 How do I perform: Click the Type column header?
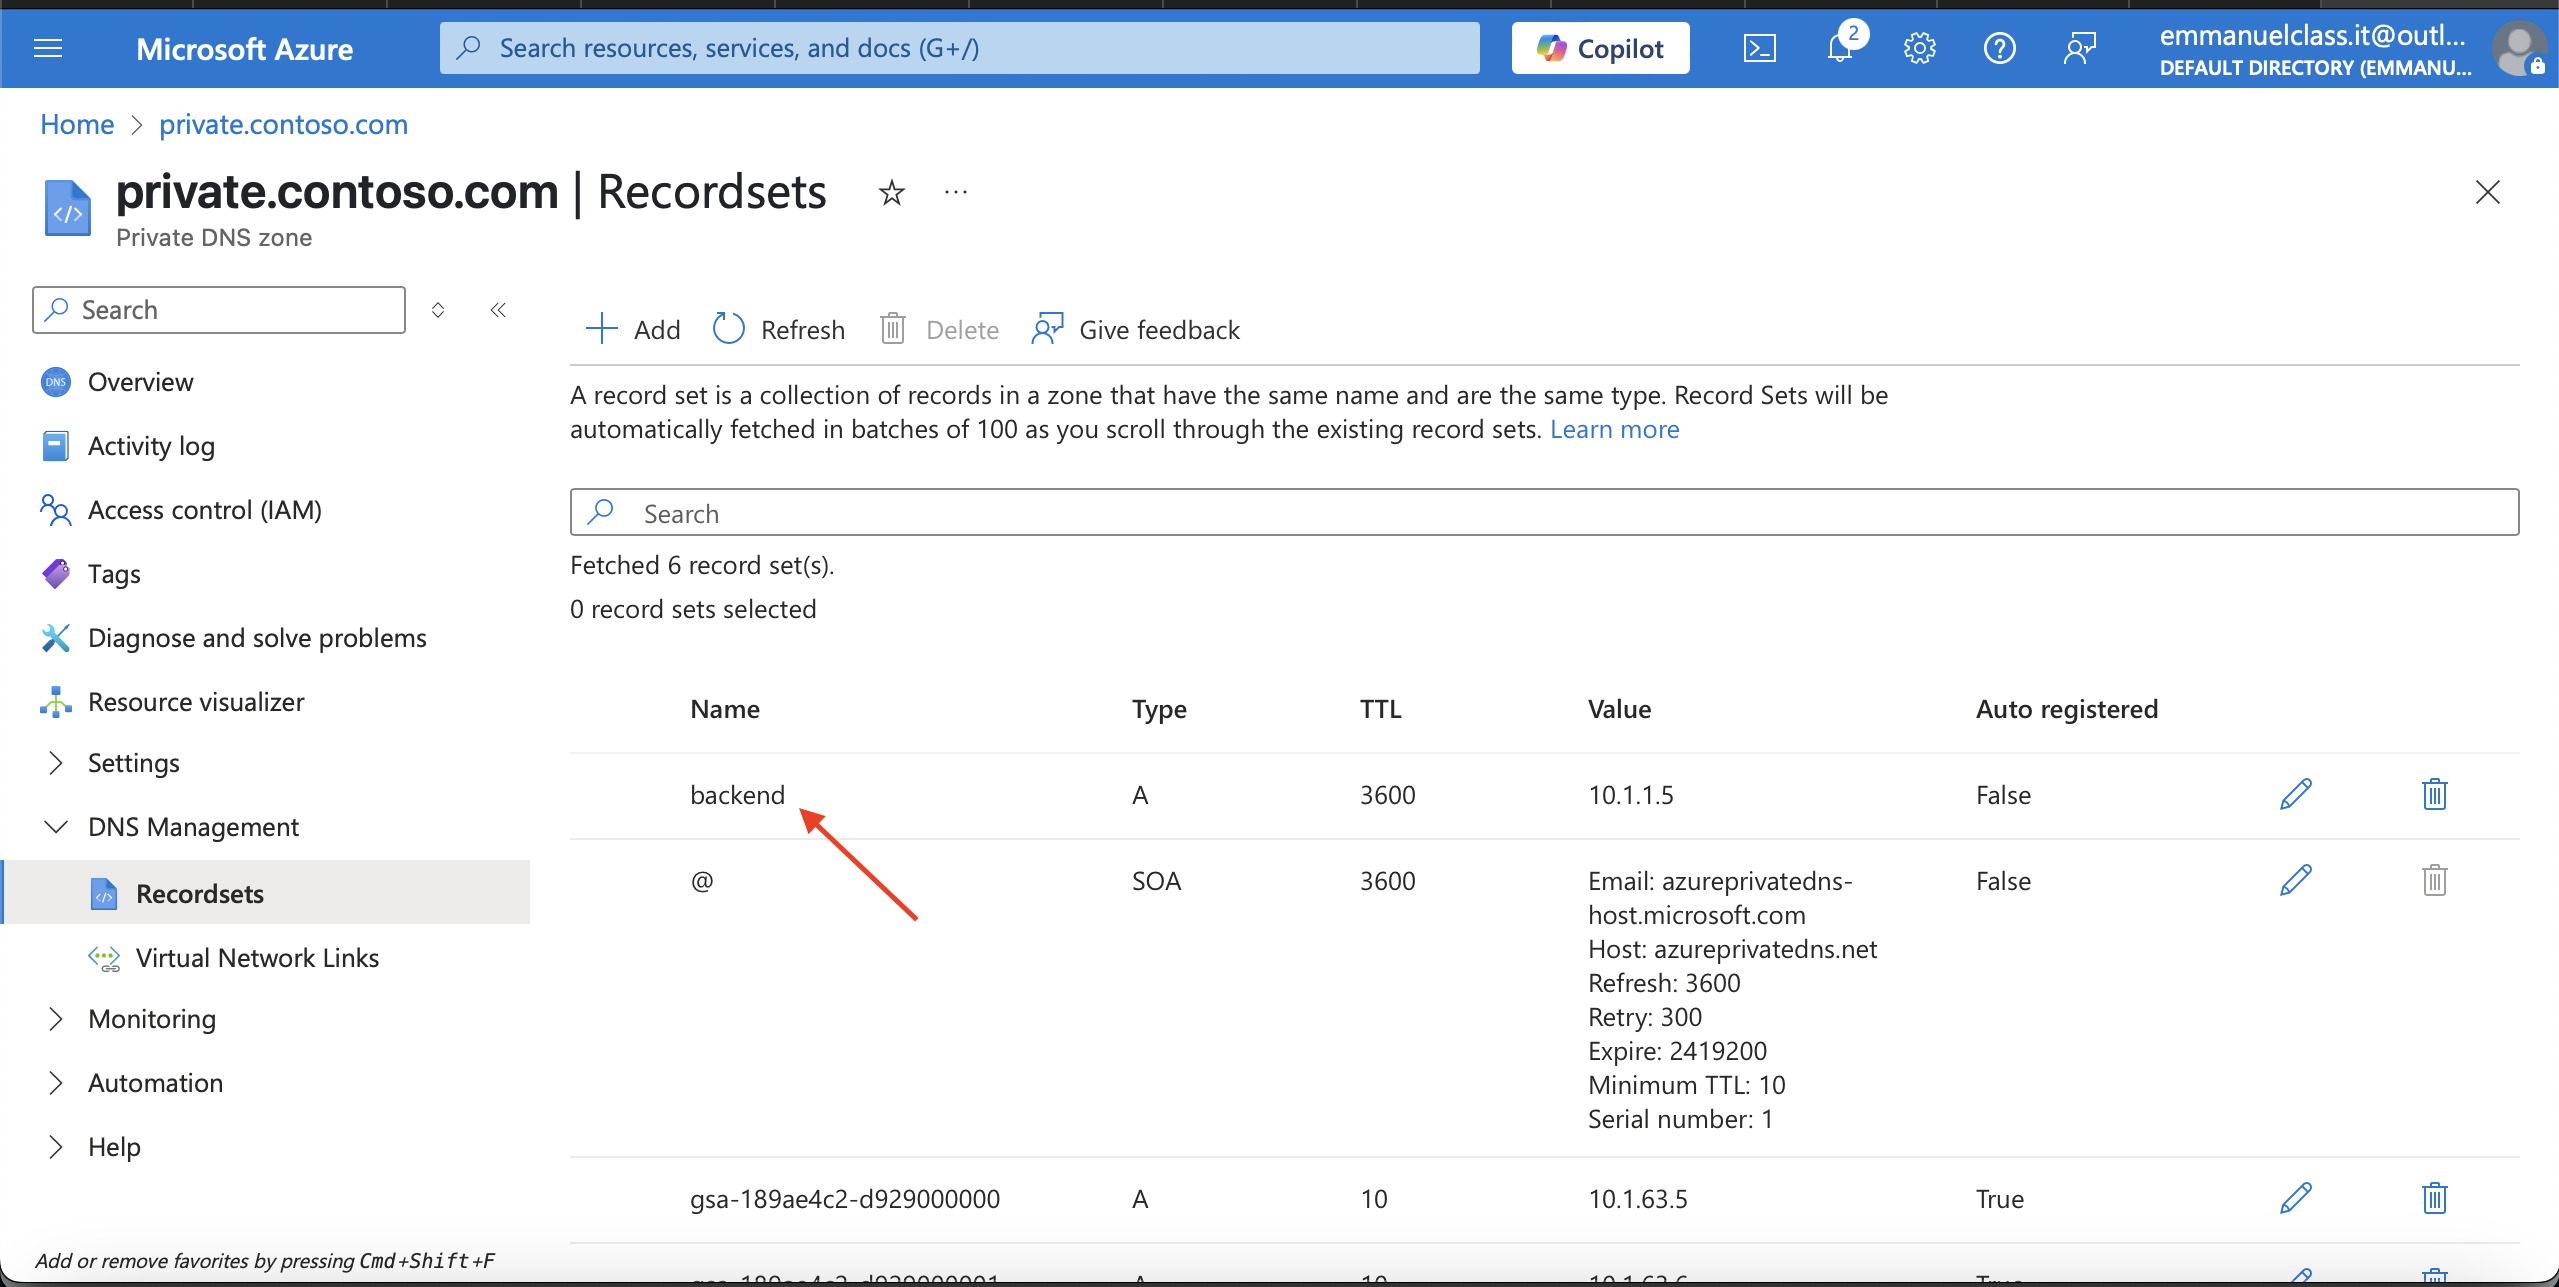tap(1159, 709)
